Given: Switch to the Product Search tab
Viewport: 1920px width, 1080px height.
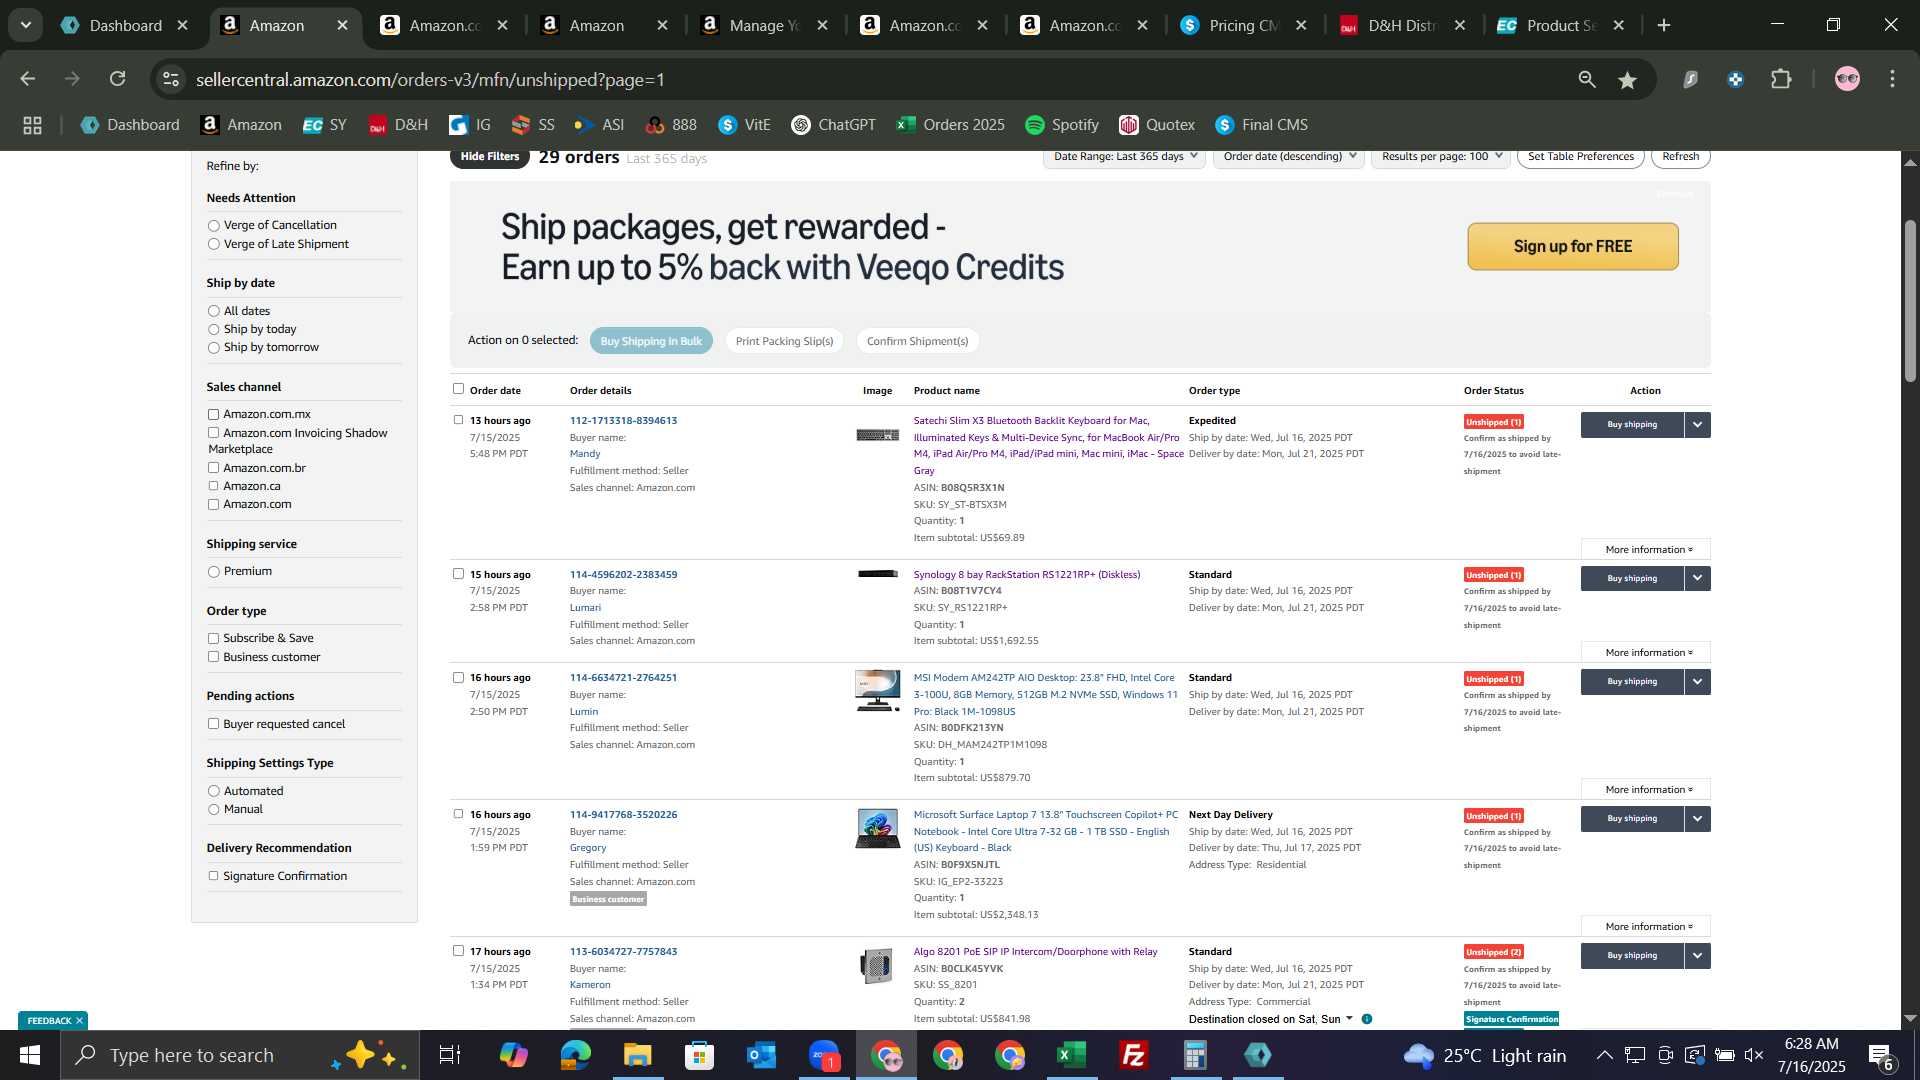Looking at the screenshot, I should coord(1562,26).
